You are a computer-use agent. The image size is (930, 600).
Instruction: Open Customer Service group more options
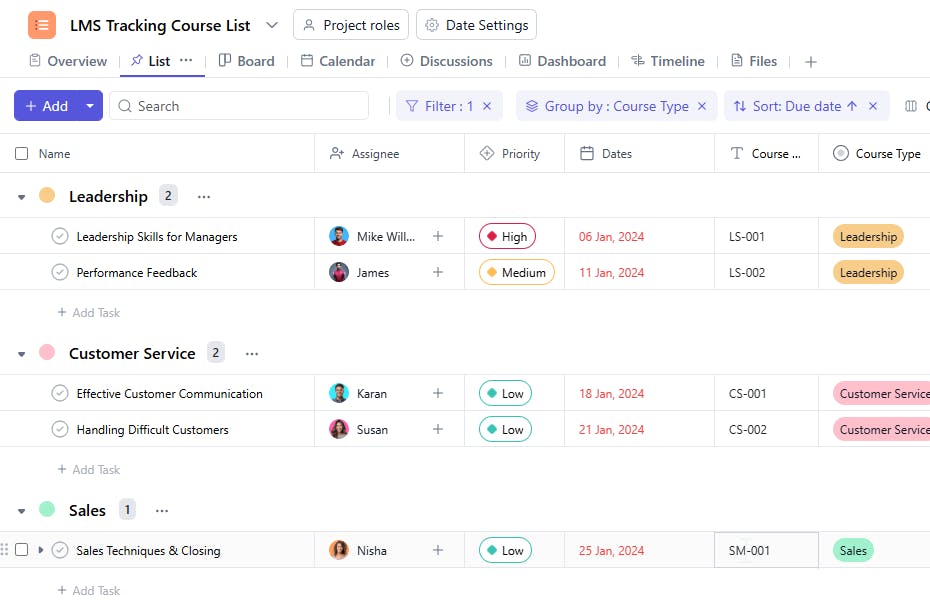click(x=252, y=354)
